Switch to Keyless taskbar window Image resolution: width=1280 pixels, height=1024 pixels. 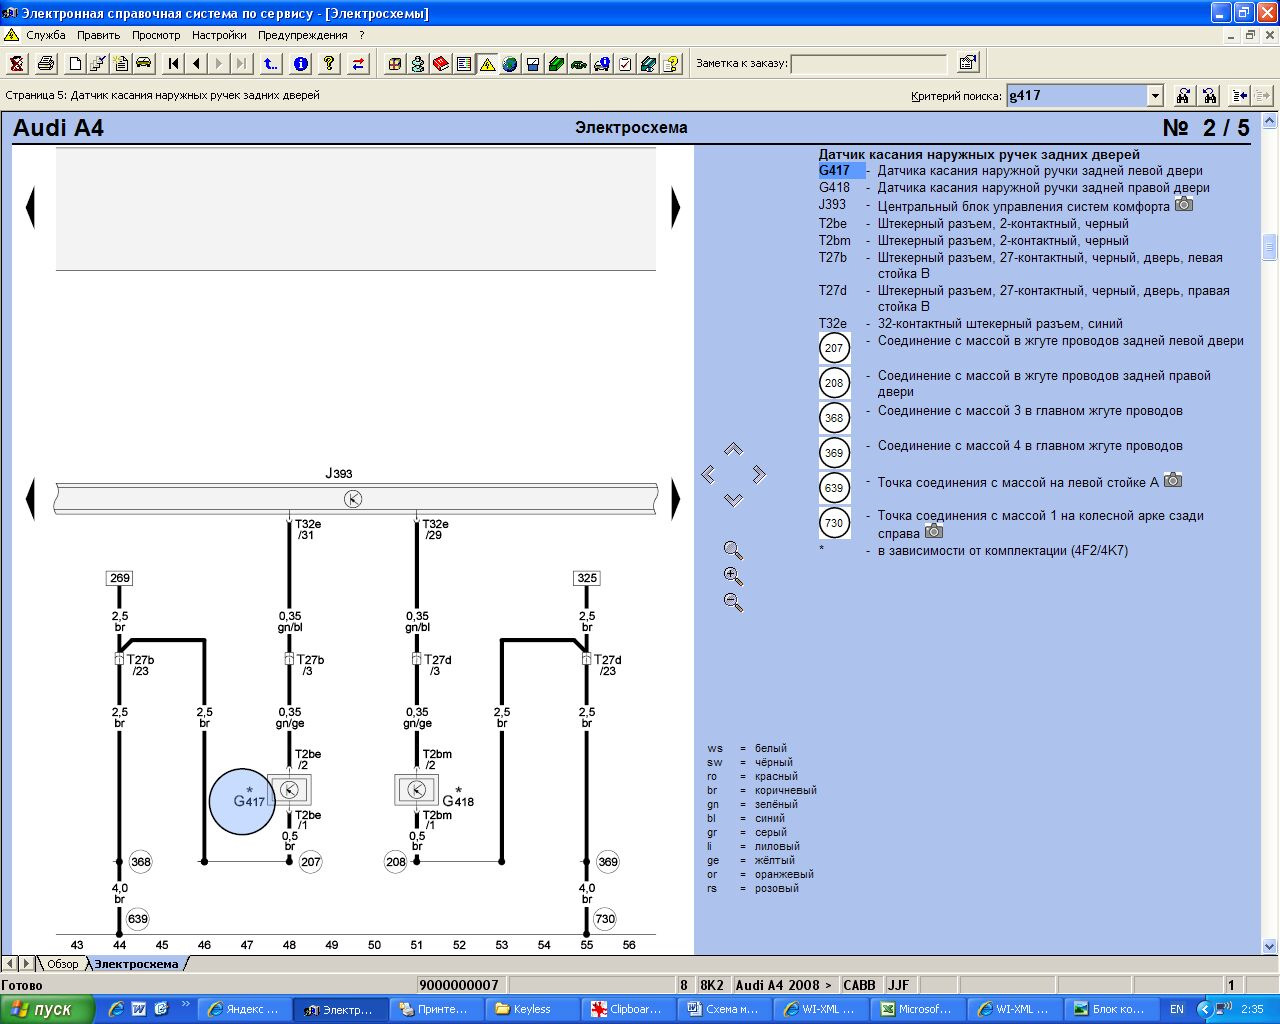(x=533, y=1009)
